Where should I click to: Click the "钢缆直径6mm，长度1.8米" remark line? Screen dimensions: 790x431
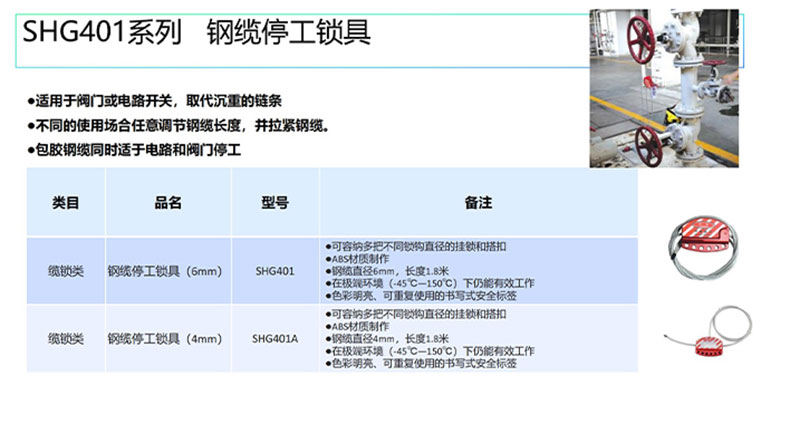(x=390, y=270)
